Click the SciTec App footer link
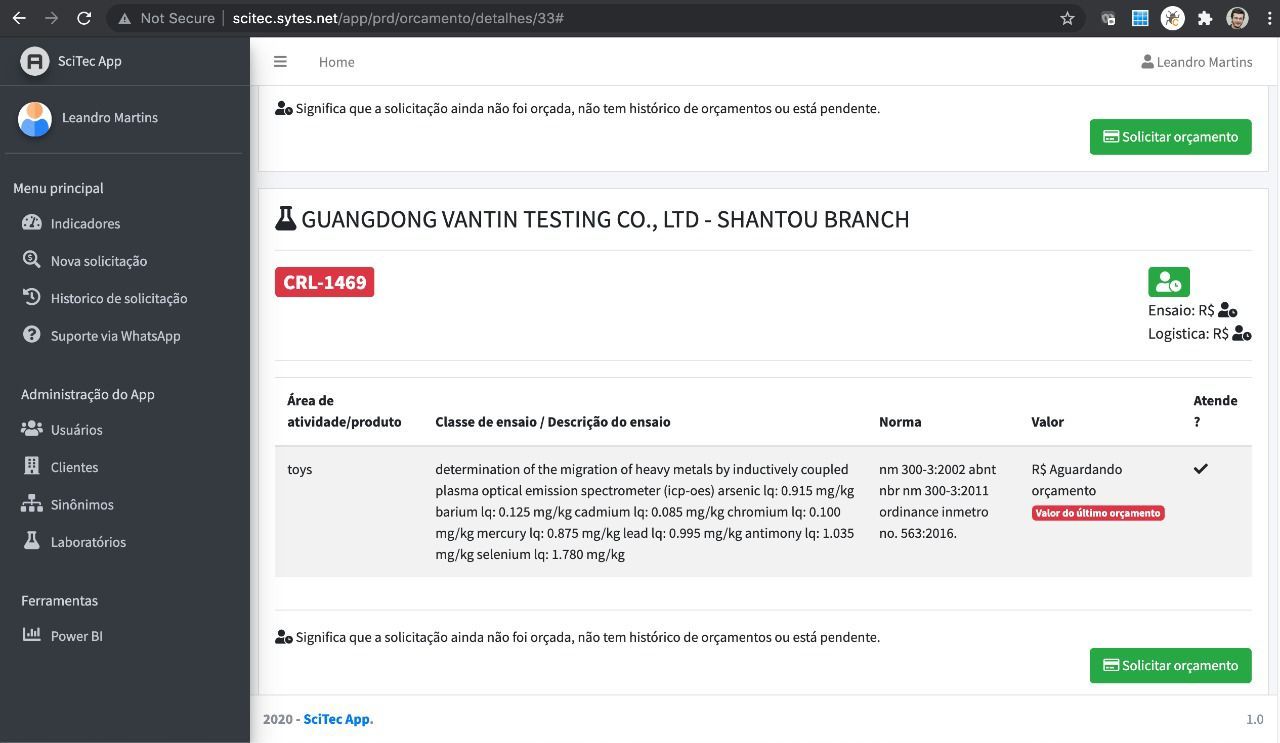 tap(337, 719)
